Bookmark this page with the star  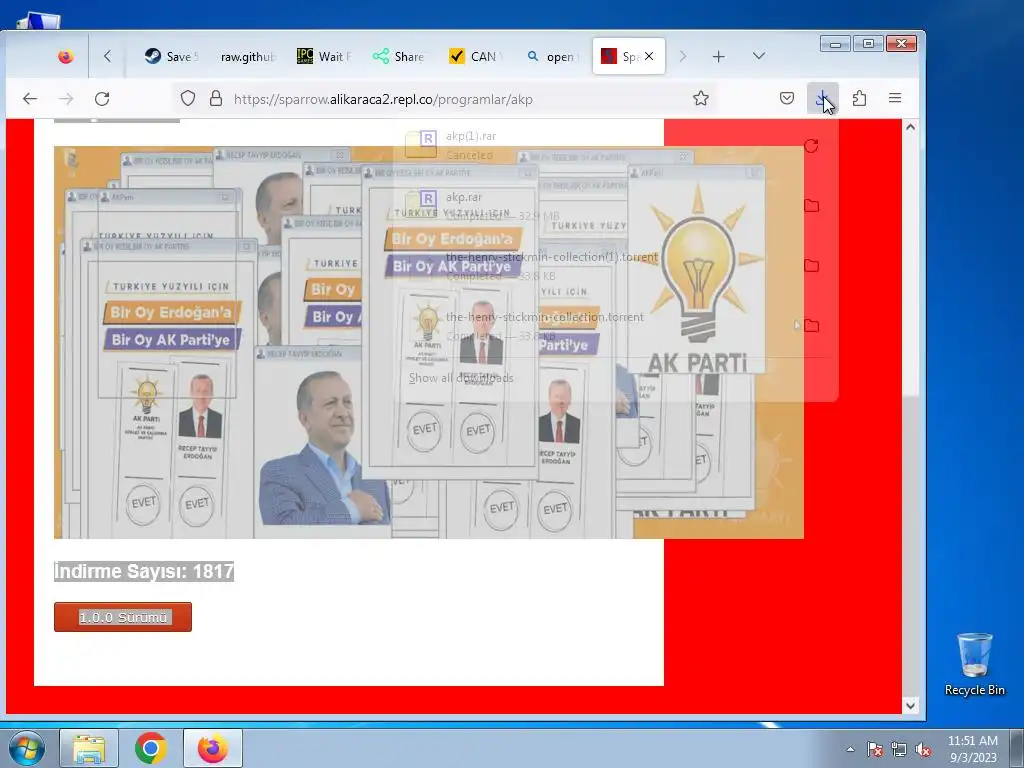pos(701,99)
